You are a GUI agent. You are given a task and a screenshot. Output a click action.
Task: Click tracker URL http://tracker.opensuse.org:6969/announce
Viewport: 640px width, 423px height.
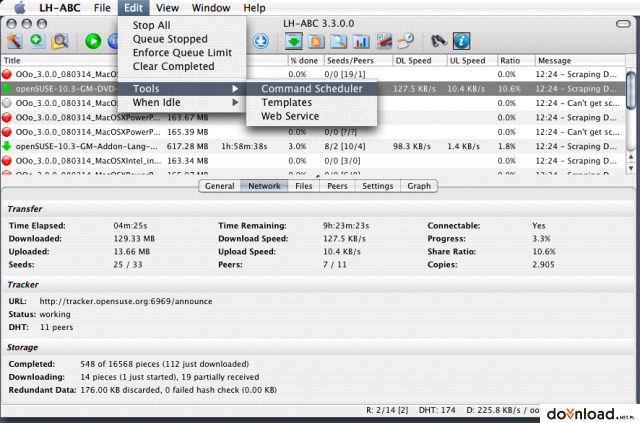(x=126, y=301)
